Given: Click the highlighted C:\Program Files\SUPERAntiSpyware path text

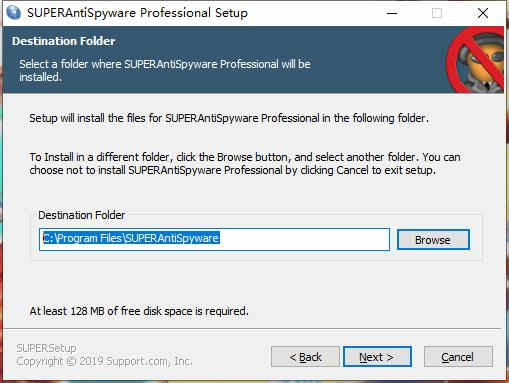Looking at the screenshot, I should point(131,238).
